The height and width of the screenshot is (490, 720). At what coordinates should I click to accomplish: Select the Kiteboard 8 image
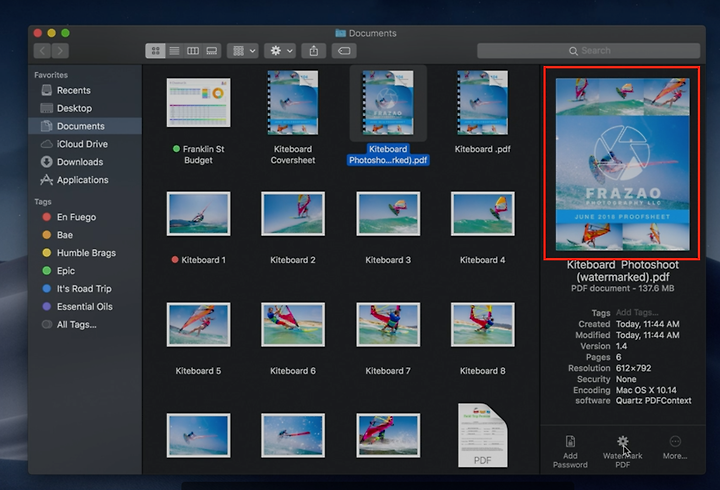[x=483, y=324]
